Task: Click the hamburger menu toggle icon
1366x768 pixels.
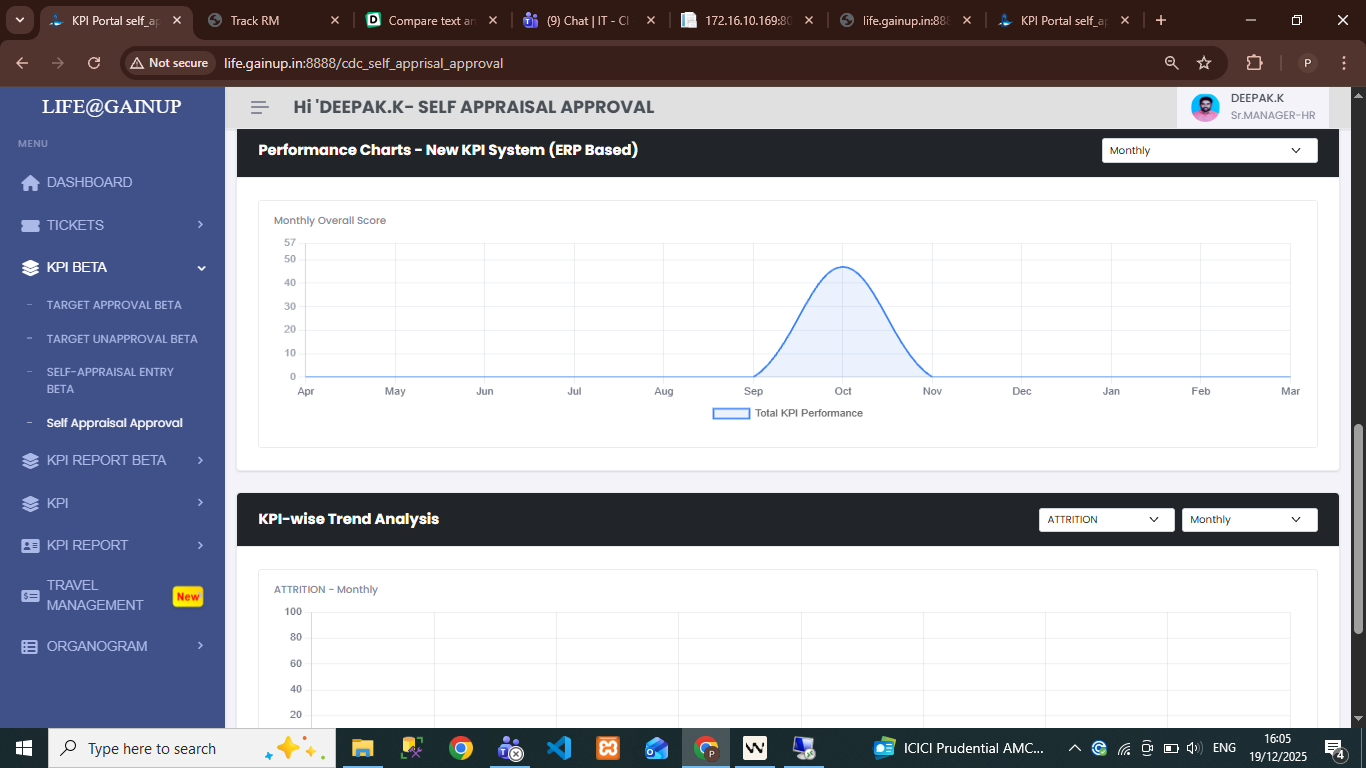Action: pyautogui.click(x=260, y=108)
